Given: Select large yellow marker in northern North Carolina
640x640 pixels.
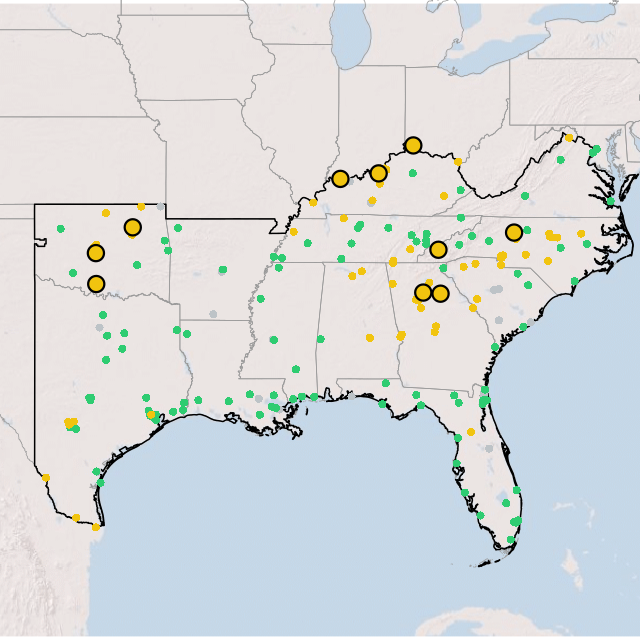Looking at the screenshot, I should pyautogui.click(x=514, y=232).
